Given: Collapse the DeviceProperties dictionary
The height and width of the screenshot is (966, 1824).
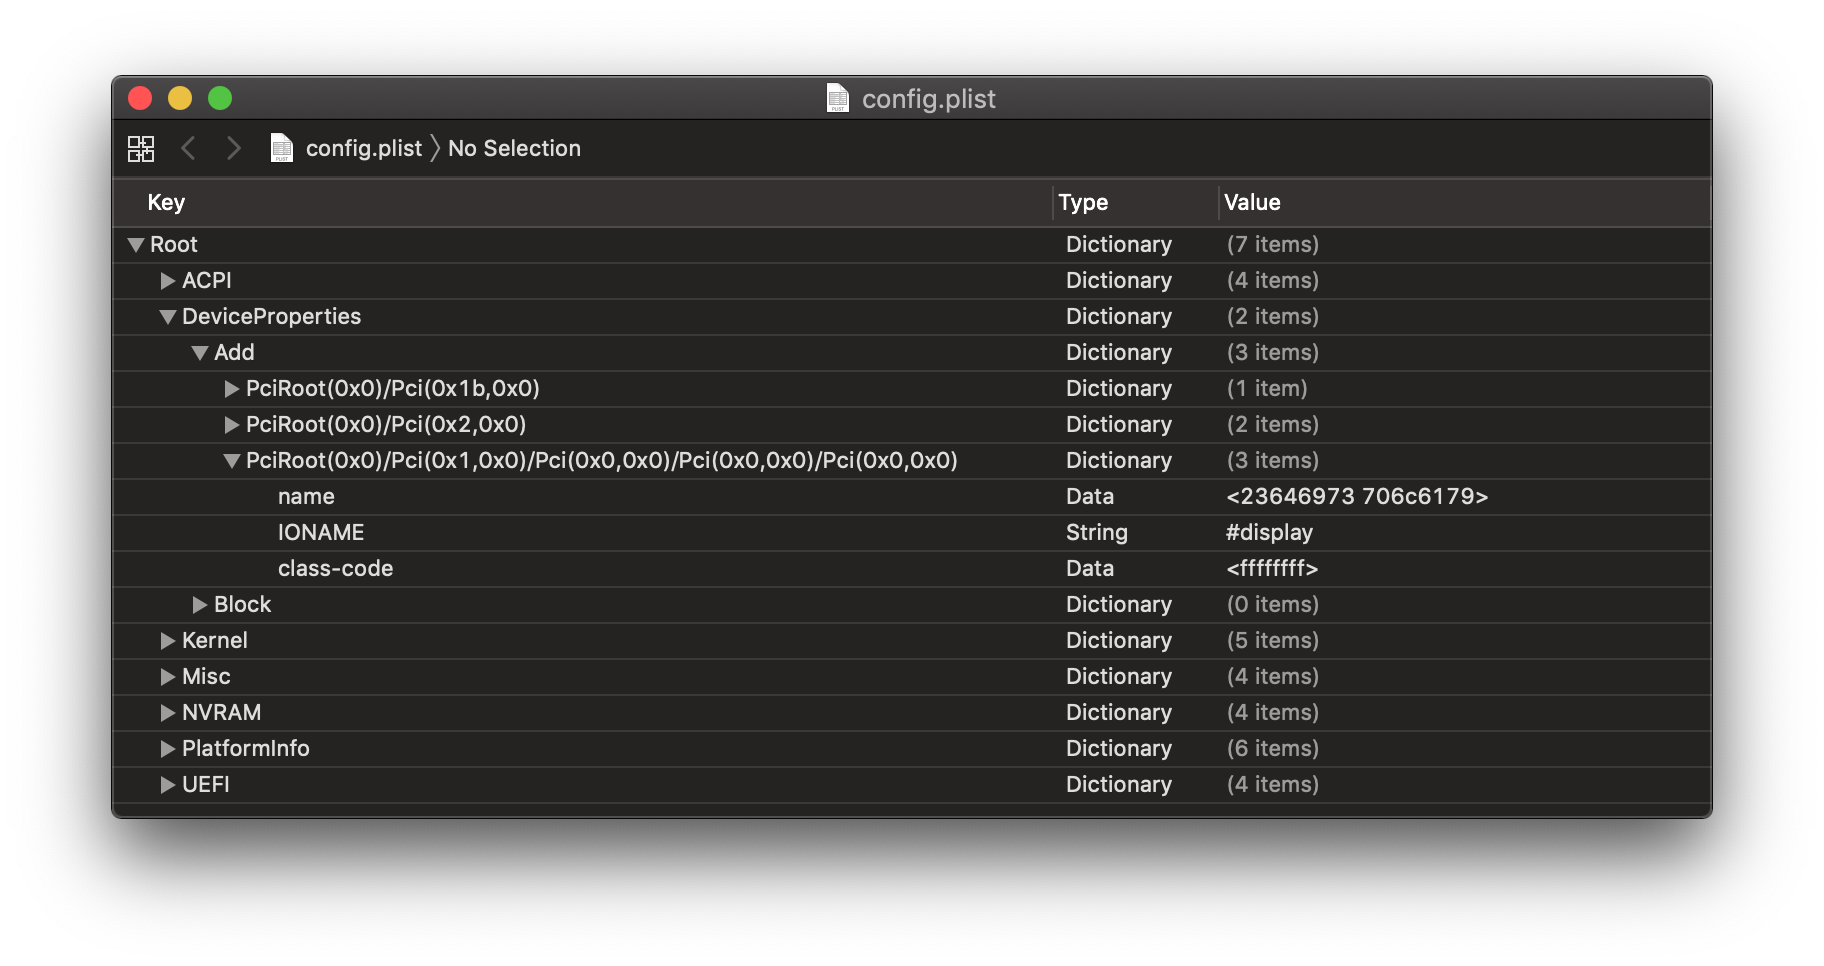Looking at the screenshot, I should 168,317.
